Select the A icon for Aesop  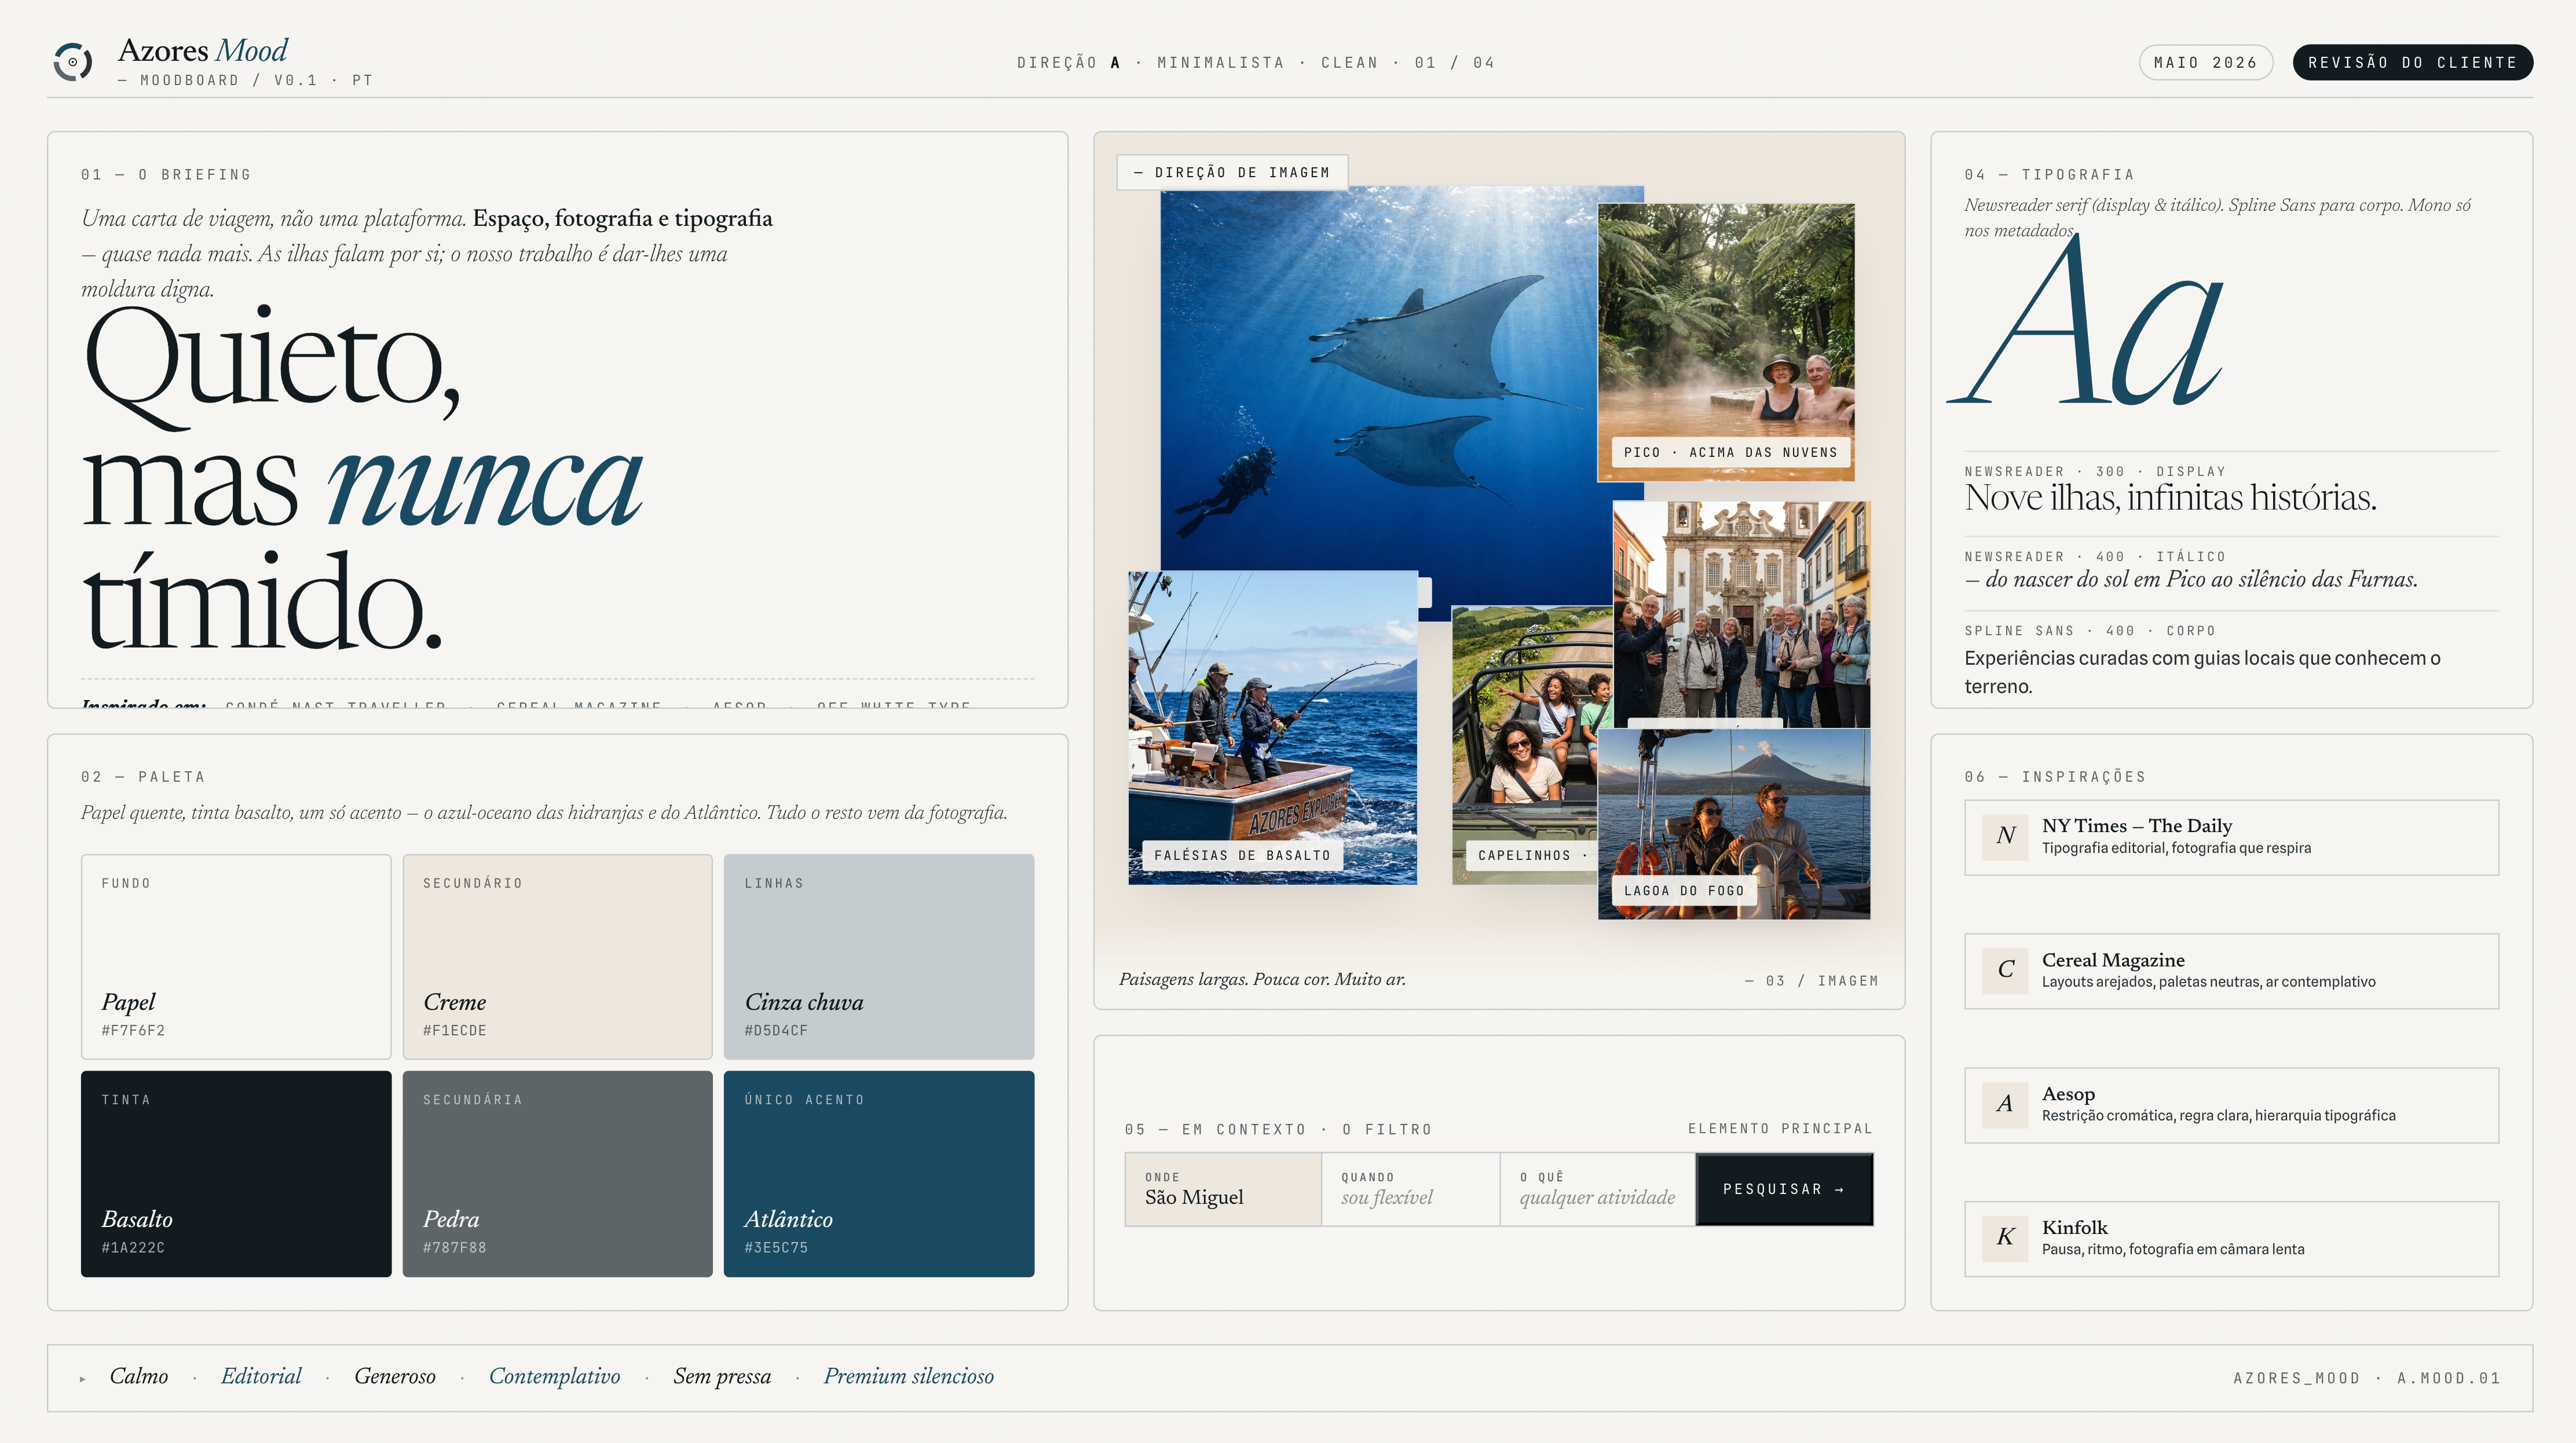click(x=2005, y=1104)
